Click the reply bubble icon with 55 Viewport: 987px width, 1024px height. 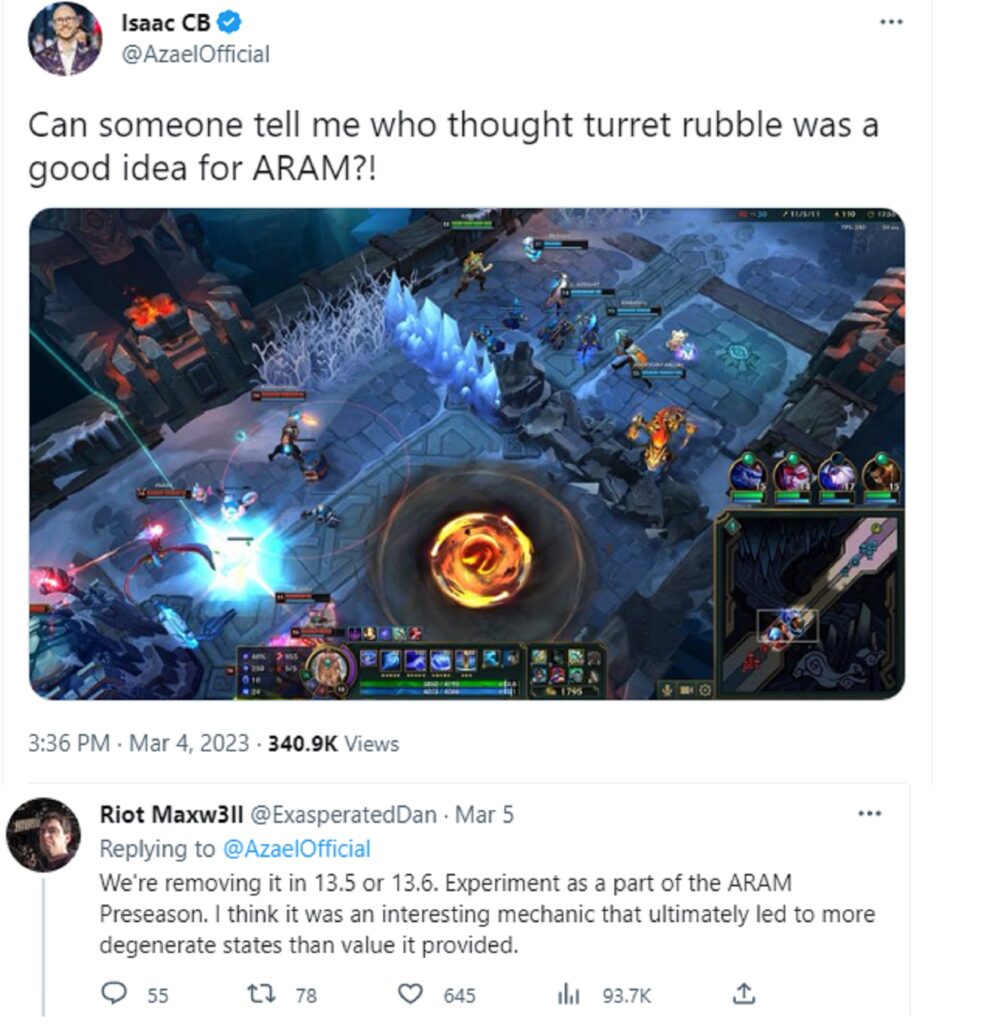pyautogui.click(x=115, y=993)
